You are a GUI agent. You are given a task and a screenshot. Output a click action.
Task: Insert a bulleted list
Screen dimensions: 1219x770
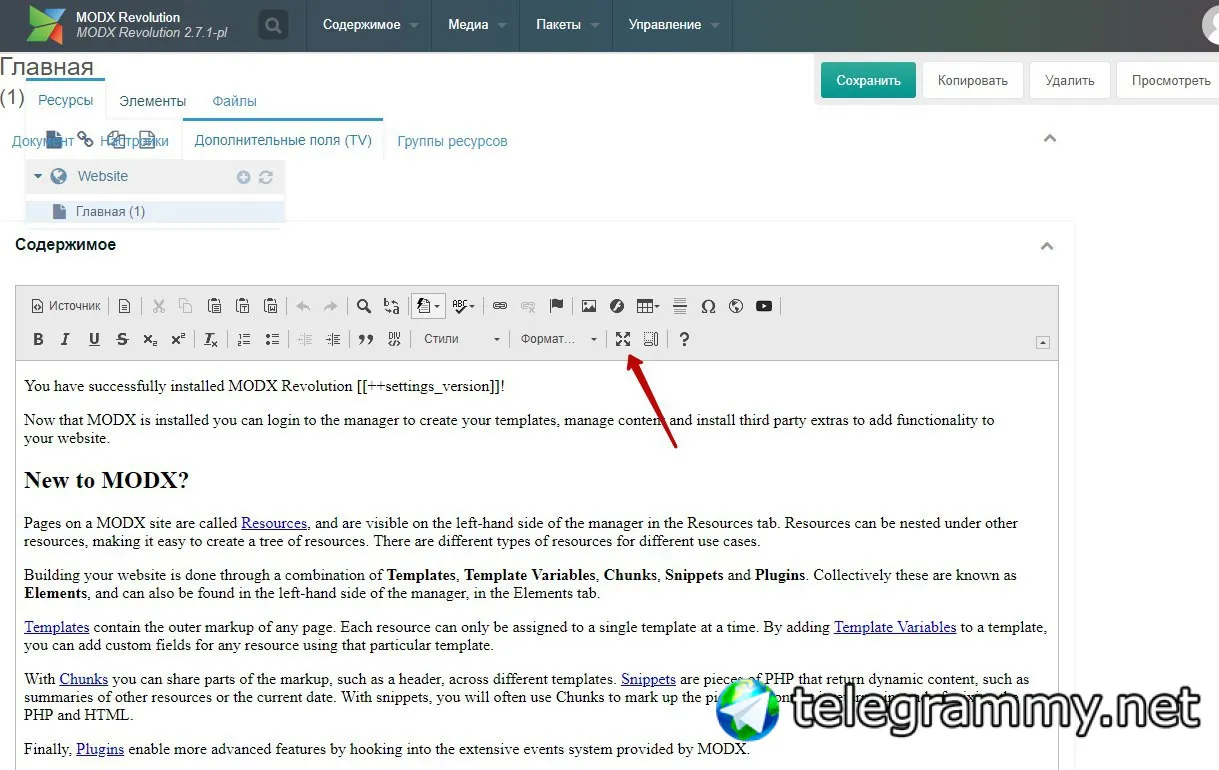pyautogui.click(x=272, y=339)
